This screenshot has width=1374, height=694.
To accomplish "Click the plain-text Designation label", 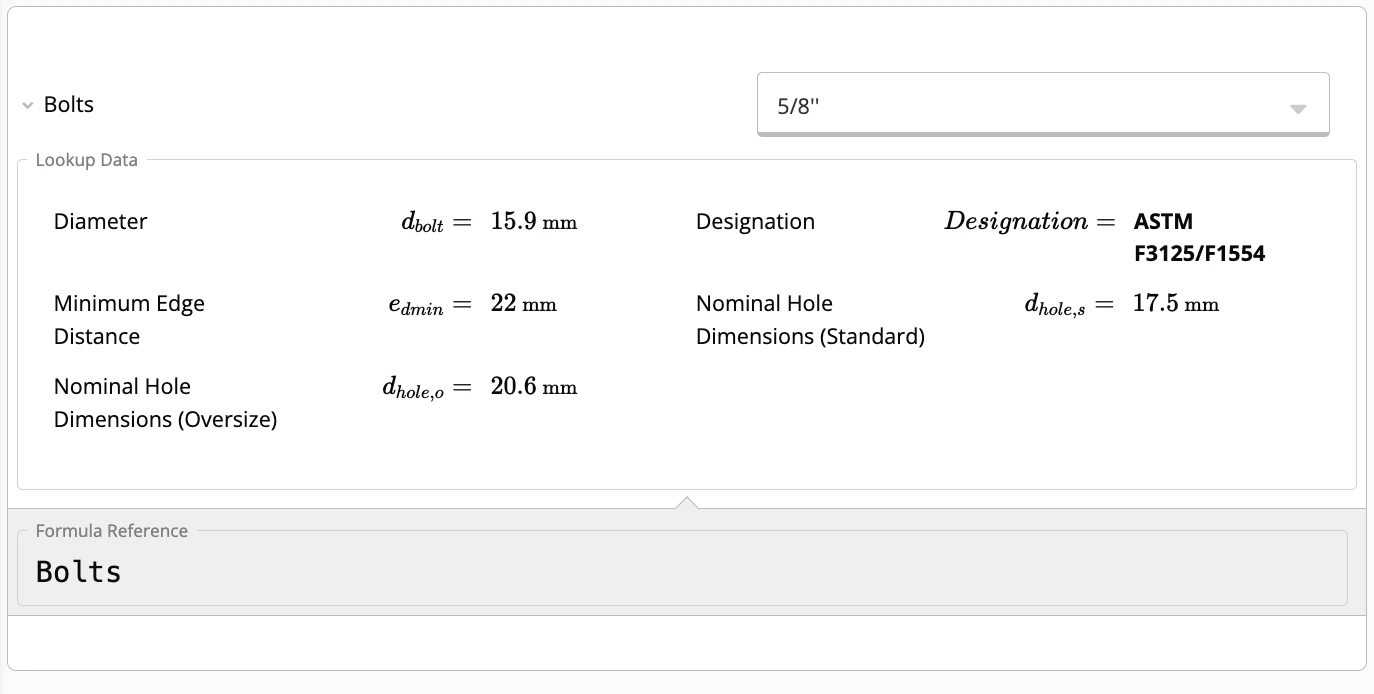I will point(755,222).
